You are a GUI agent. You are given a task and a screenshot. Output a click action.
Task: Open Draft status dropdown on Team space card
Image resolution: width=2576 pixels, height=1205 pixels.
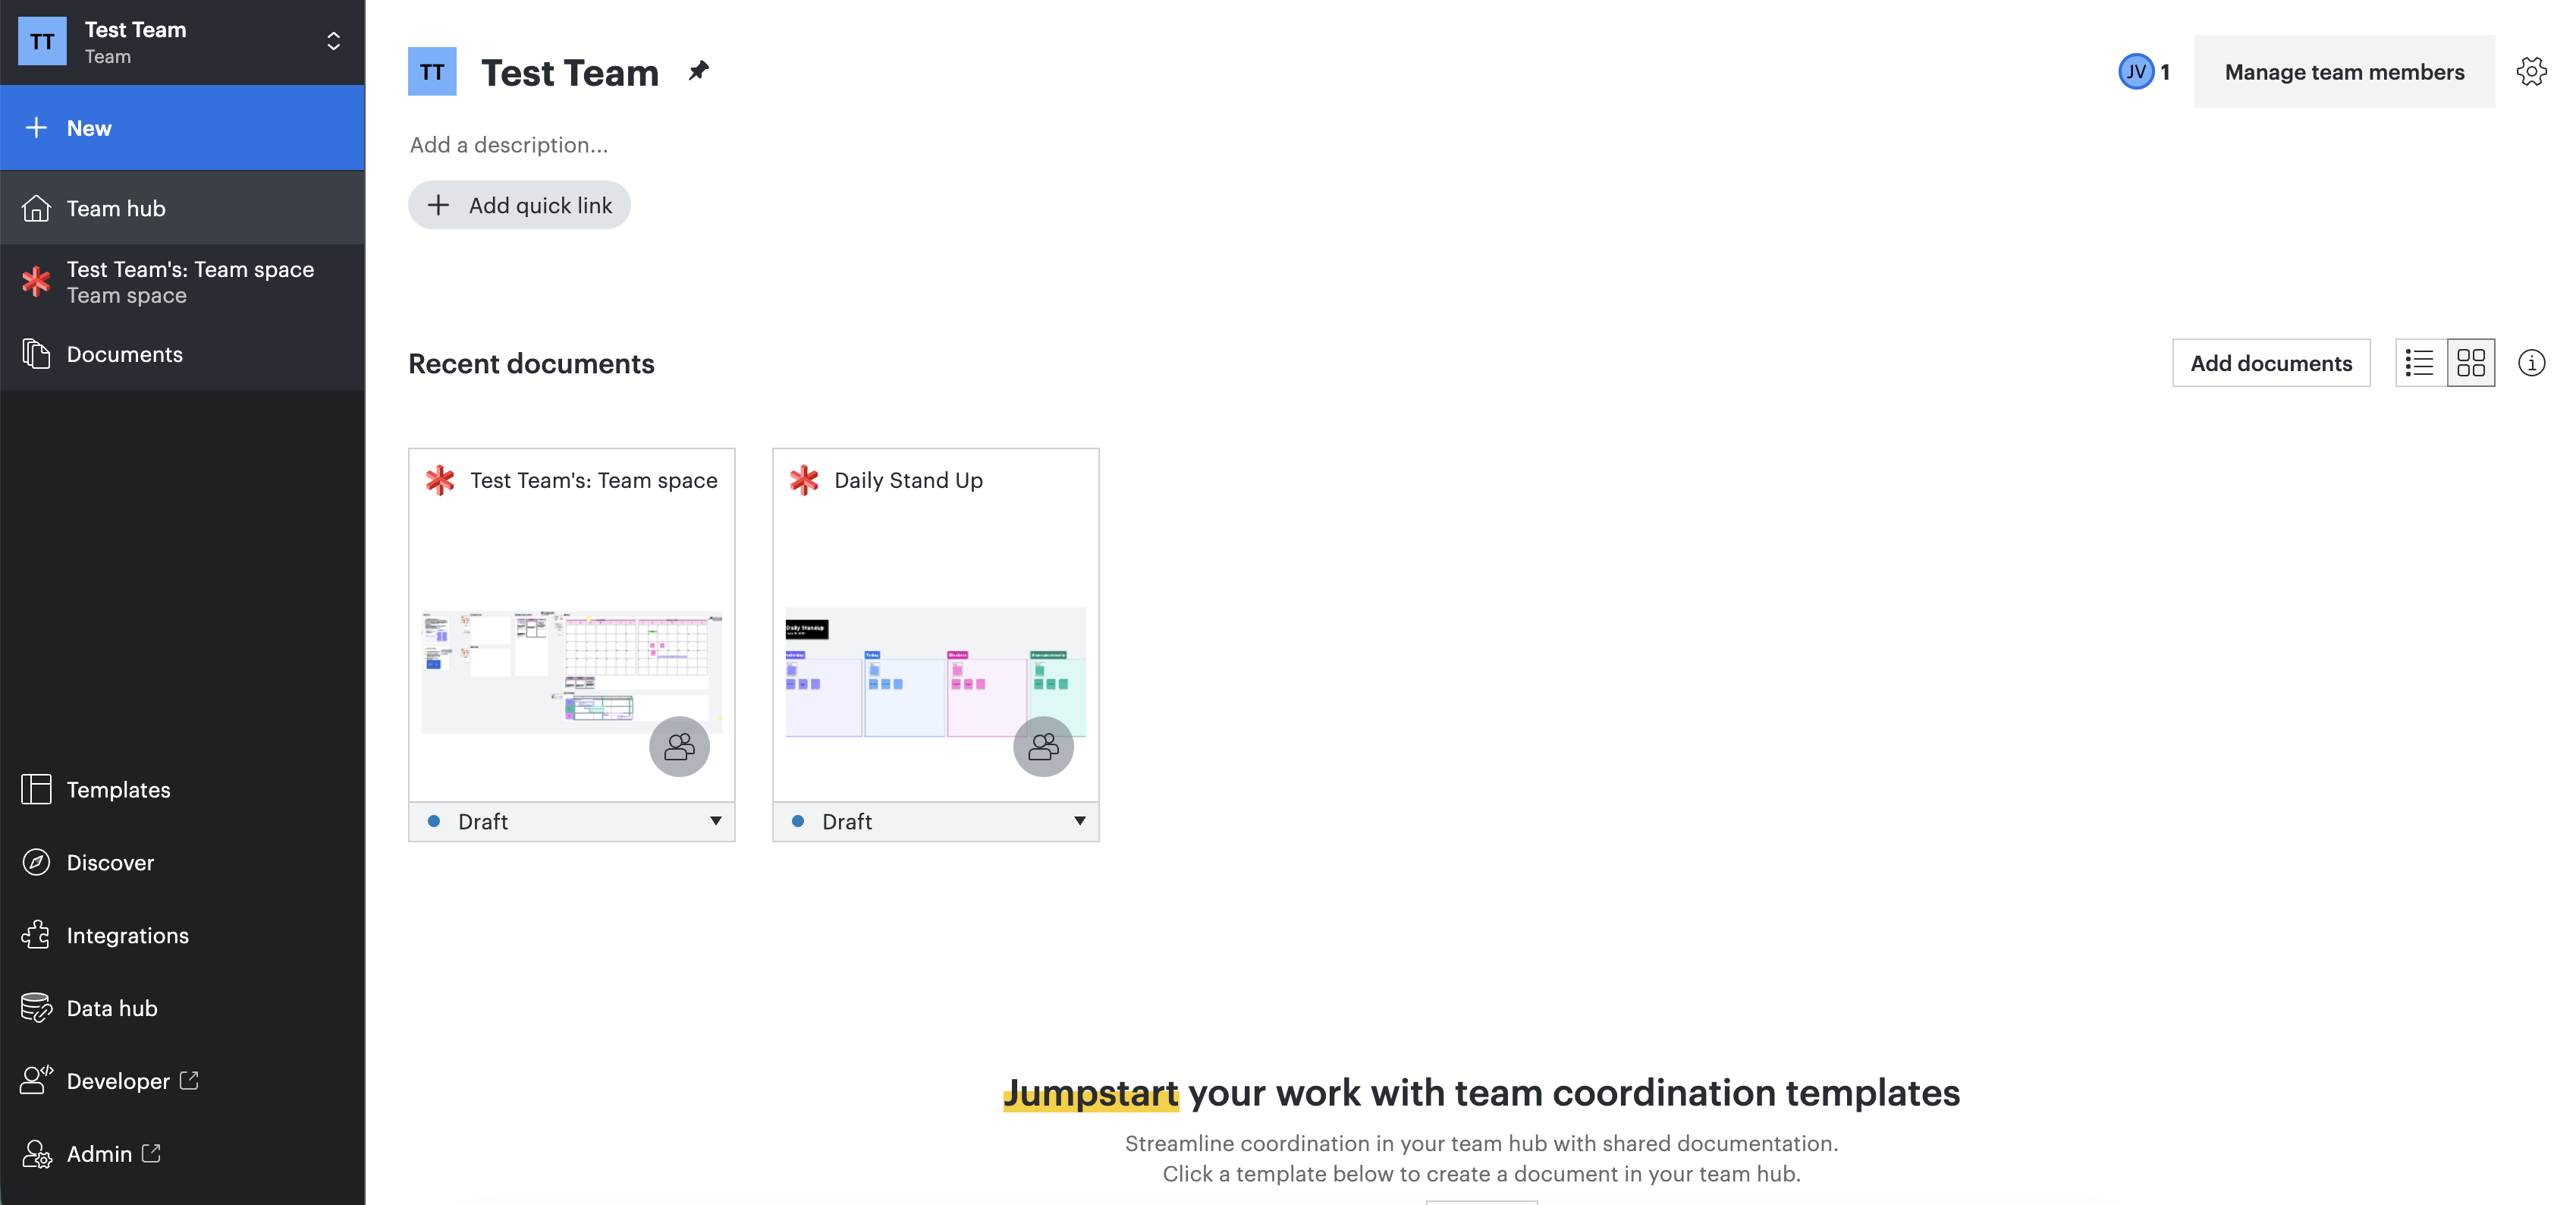572,822
